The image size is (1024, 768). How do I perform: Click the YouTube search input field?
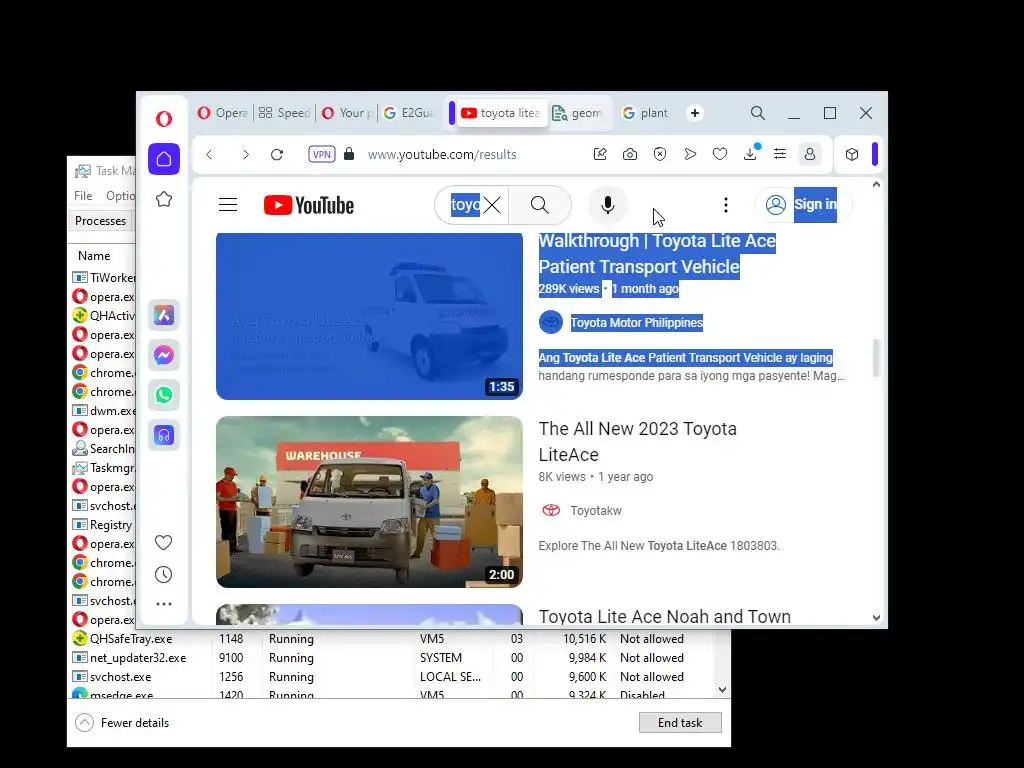pos(465,205)
